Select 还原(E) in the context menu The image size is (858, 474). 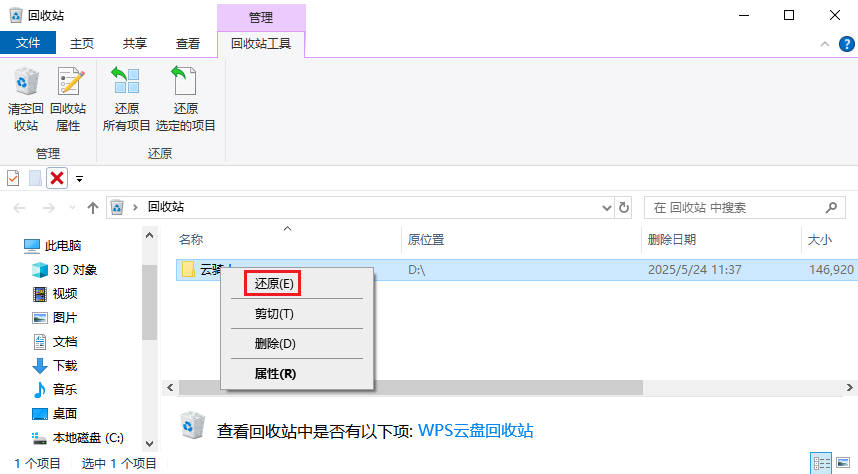(274, 283)
